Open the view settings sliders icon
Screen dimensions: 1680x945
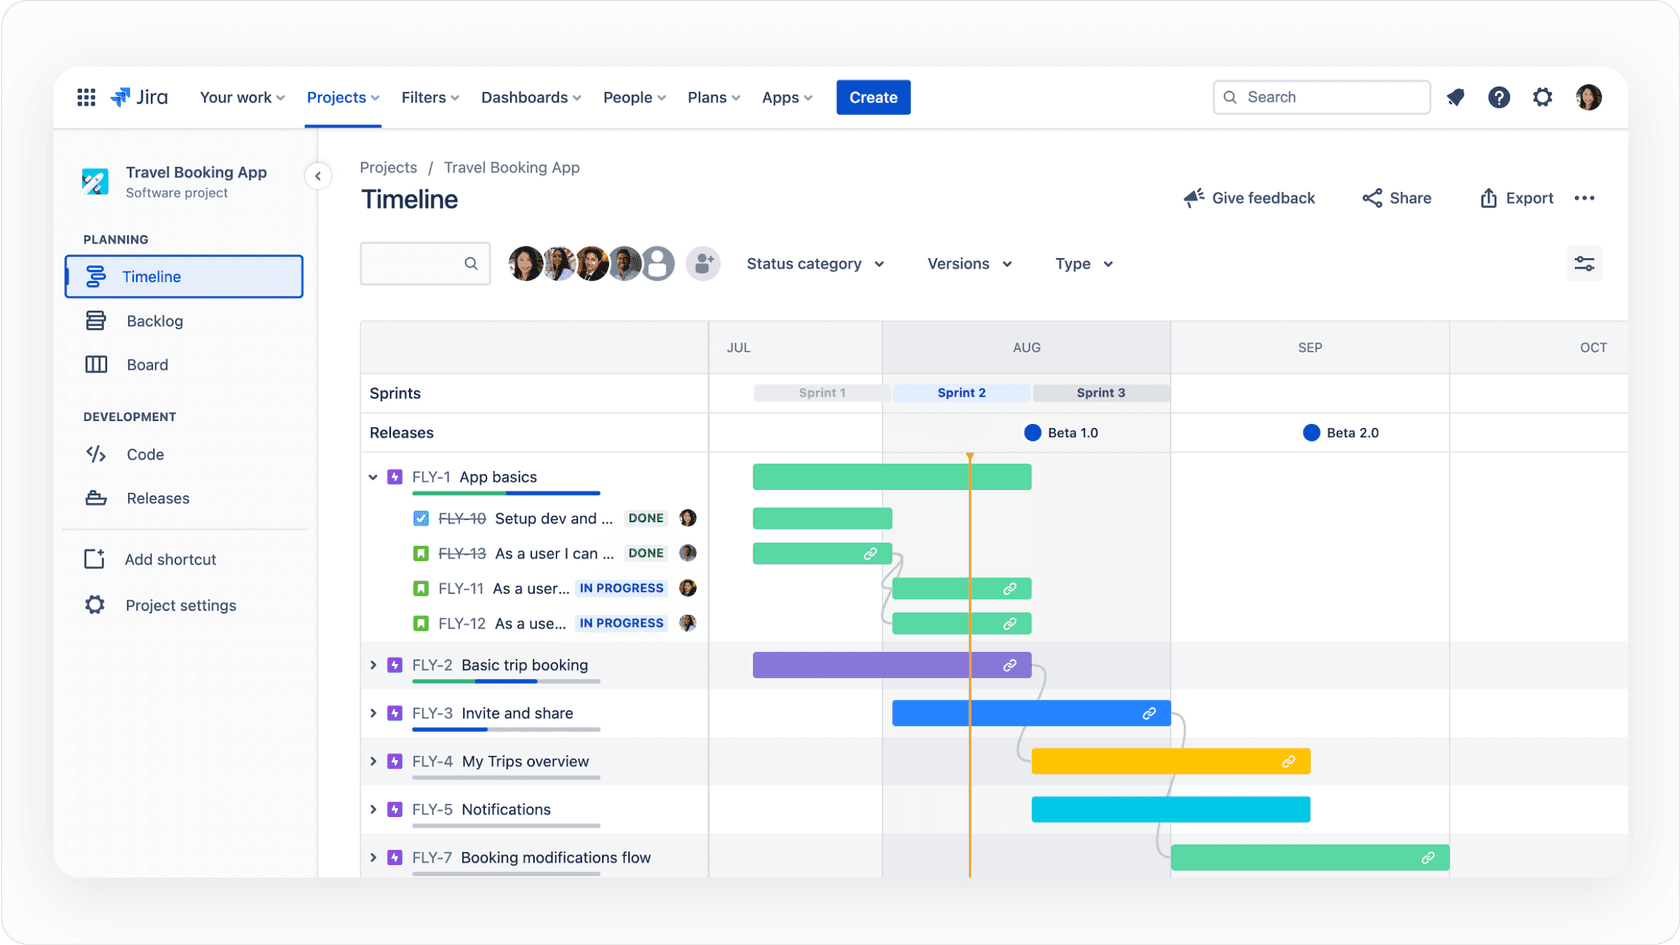click(x=1584, y=263)
